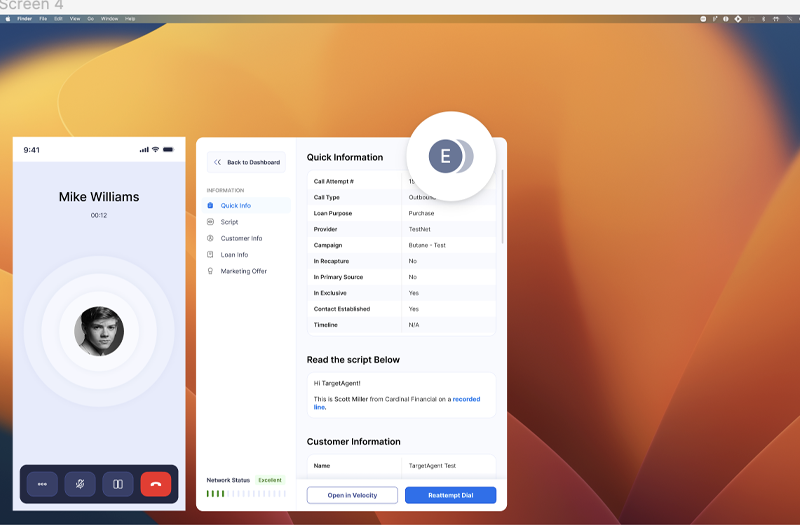
Task: Click the red hang up call button
Action: tap(156, 484)
